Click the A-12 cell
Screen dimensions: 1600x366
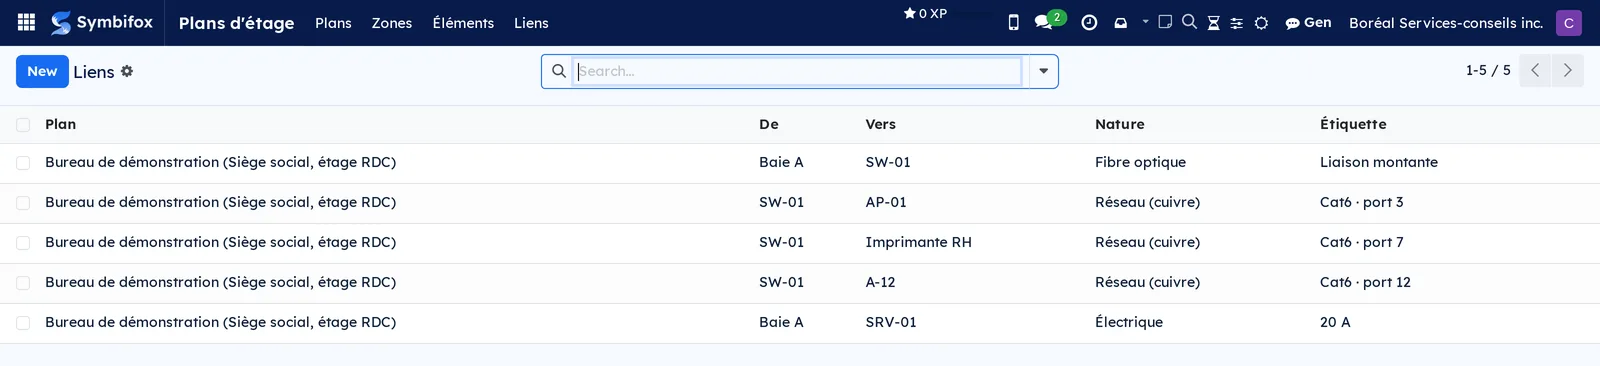coord(880,282)
